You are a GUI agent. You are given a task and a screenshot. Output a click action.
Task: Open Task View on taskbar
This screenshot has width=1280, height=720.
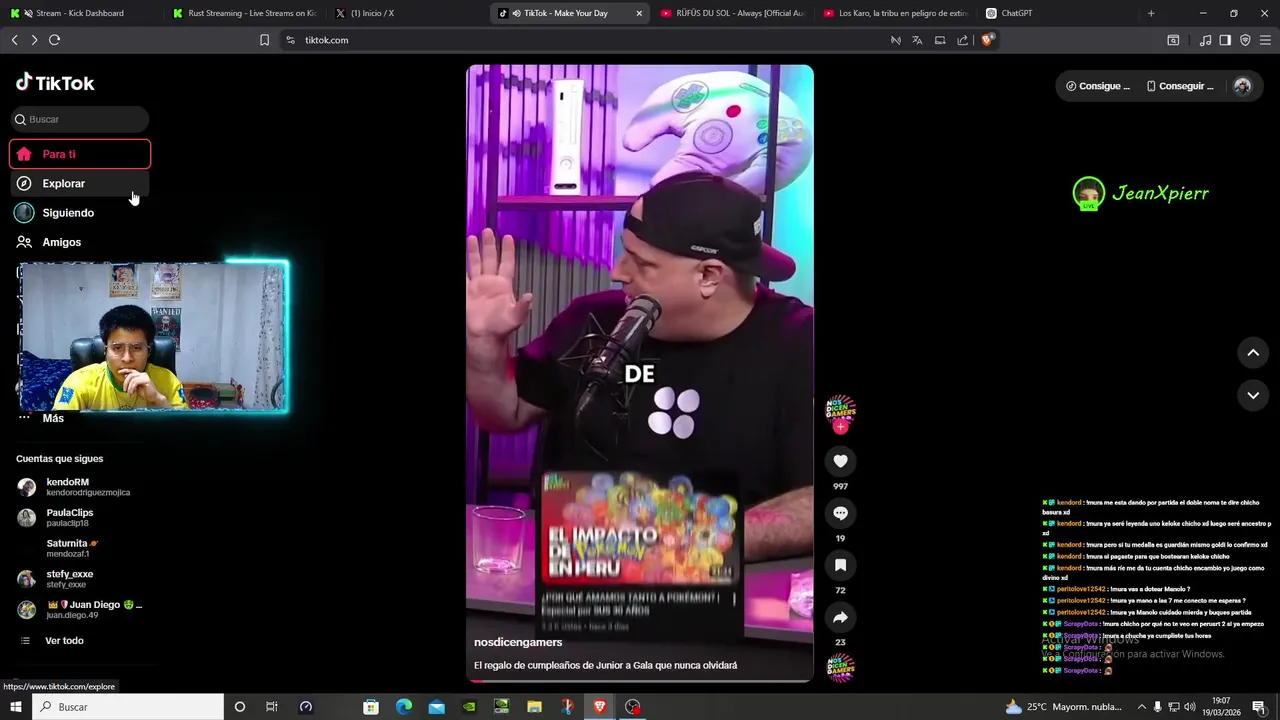pos(271,707)
